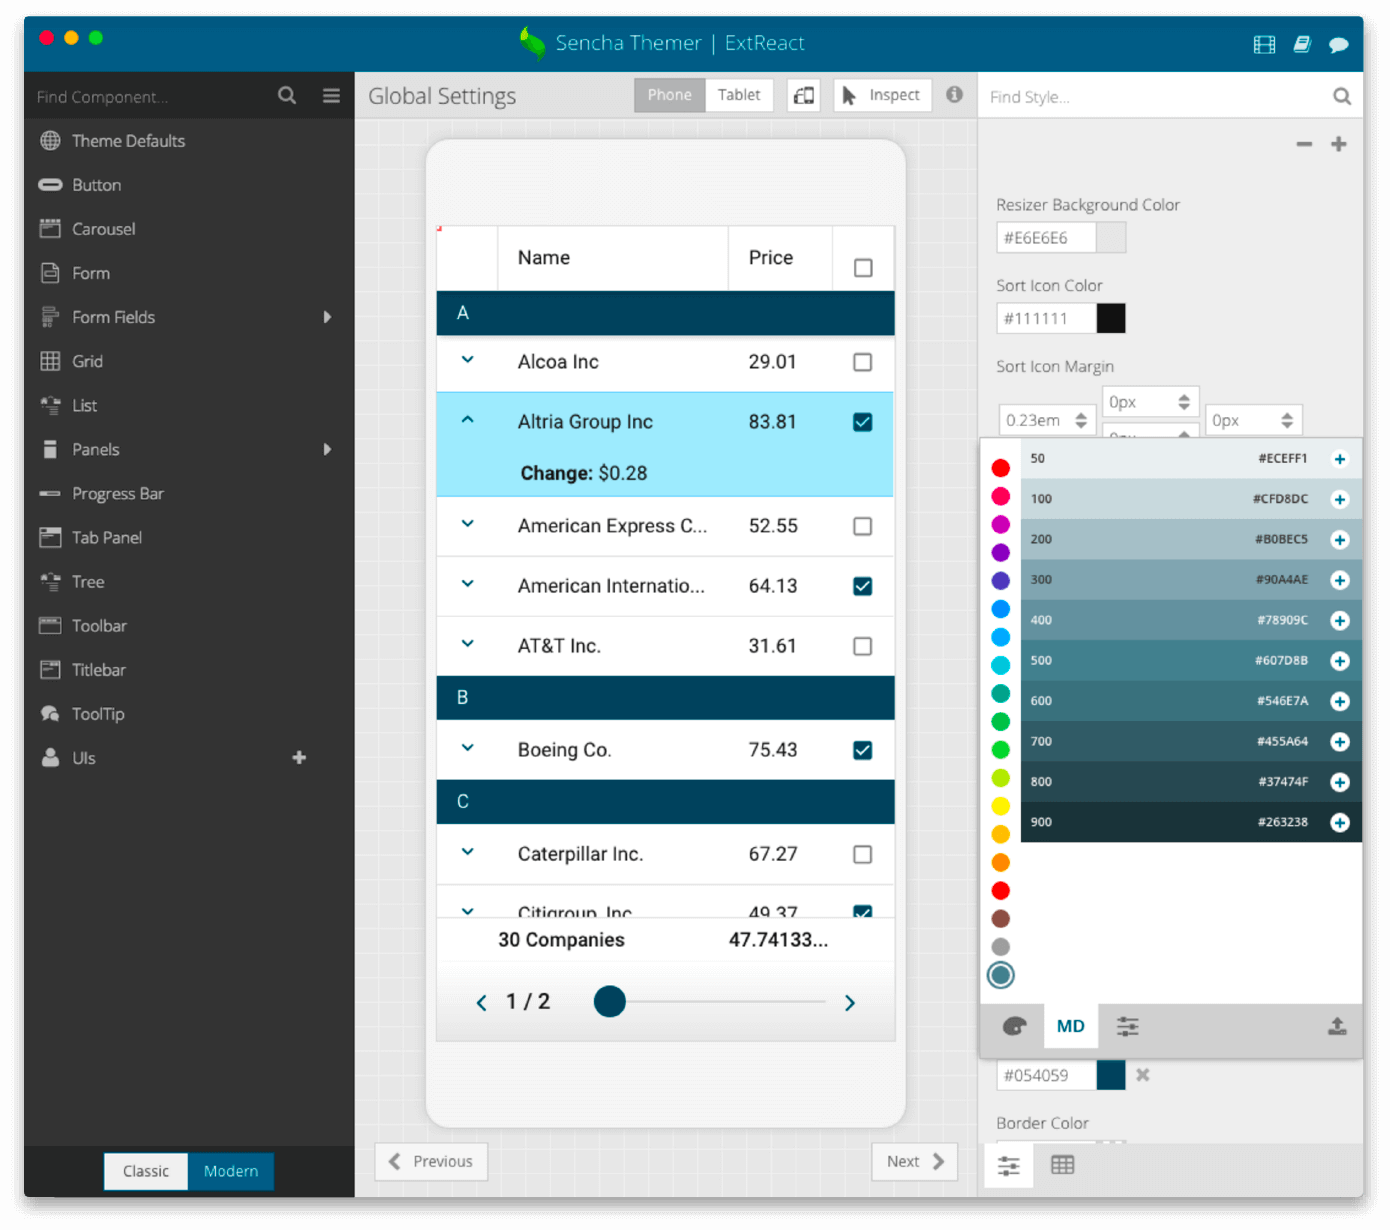Click the device orientation rotate icon
The width and height of the screenshot is (1390, 1230).
point(804,96)
